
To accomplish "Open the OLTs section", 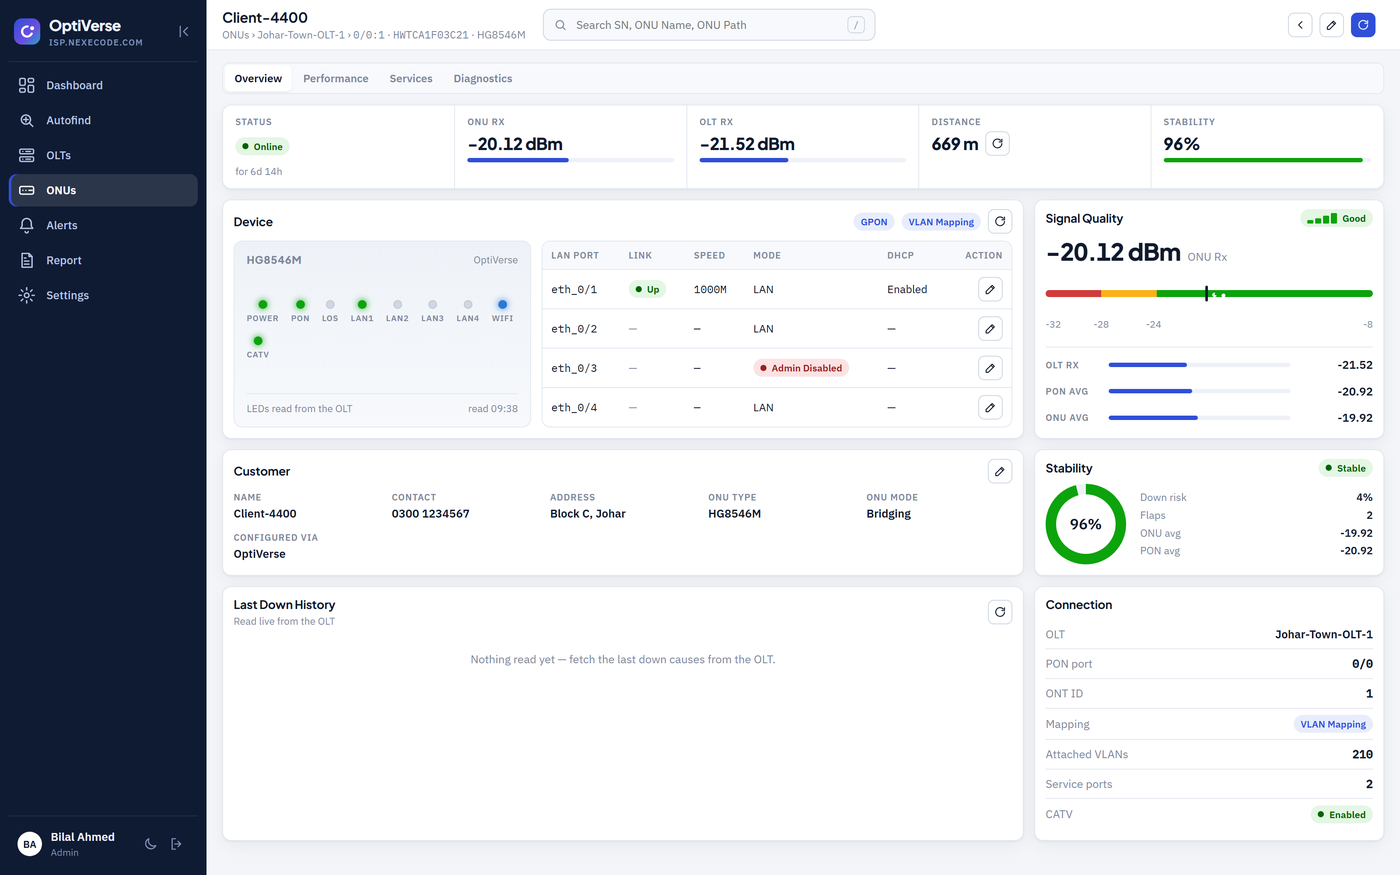I will pos(103,156).
